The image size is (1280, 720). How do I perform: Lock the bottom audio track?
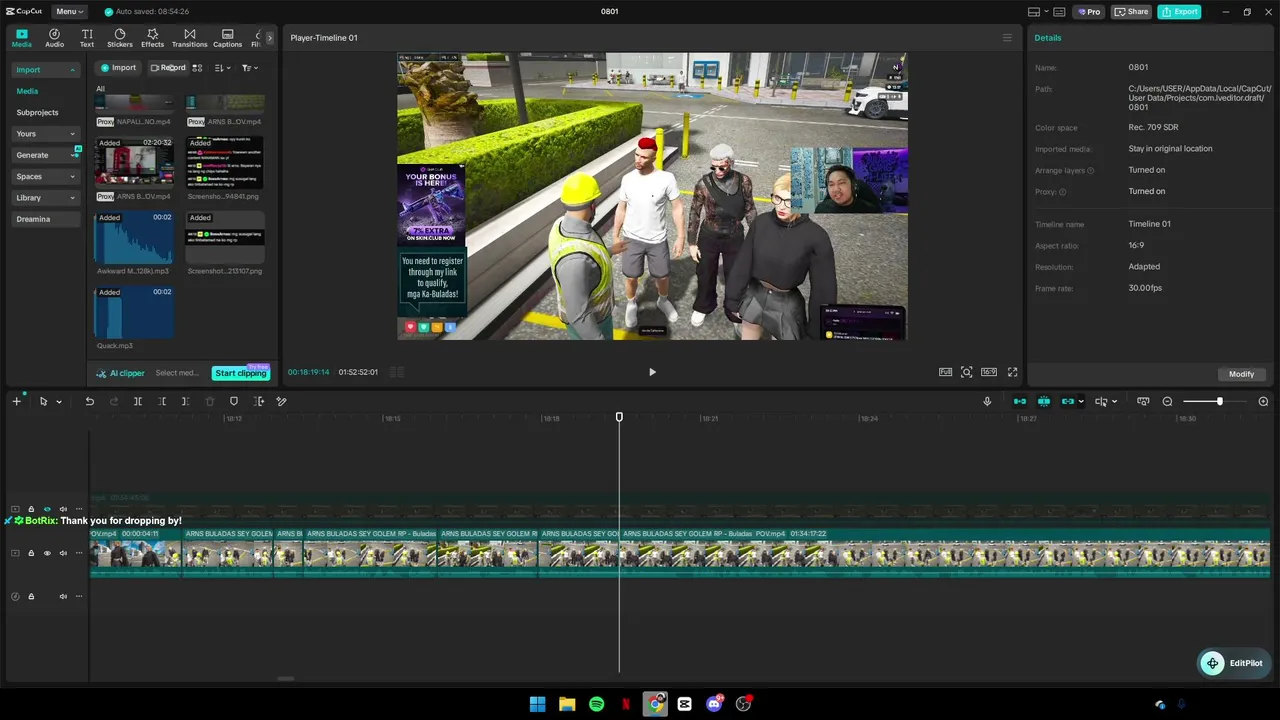point(31,596)
